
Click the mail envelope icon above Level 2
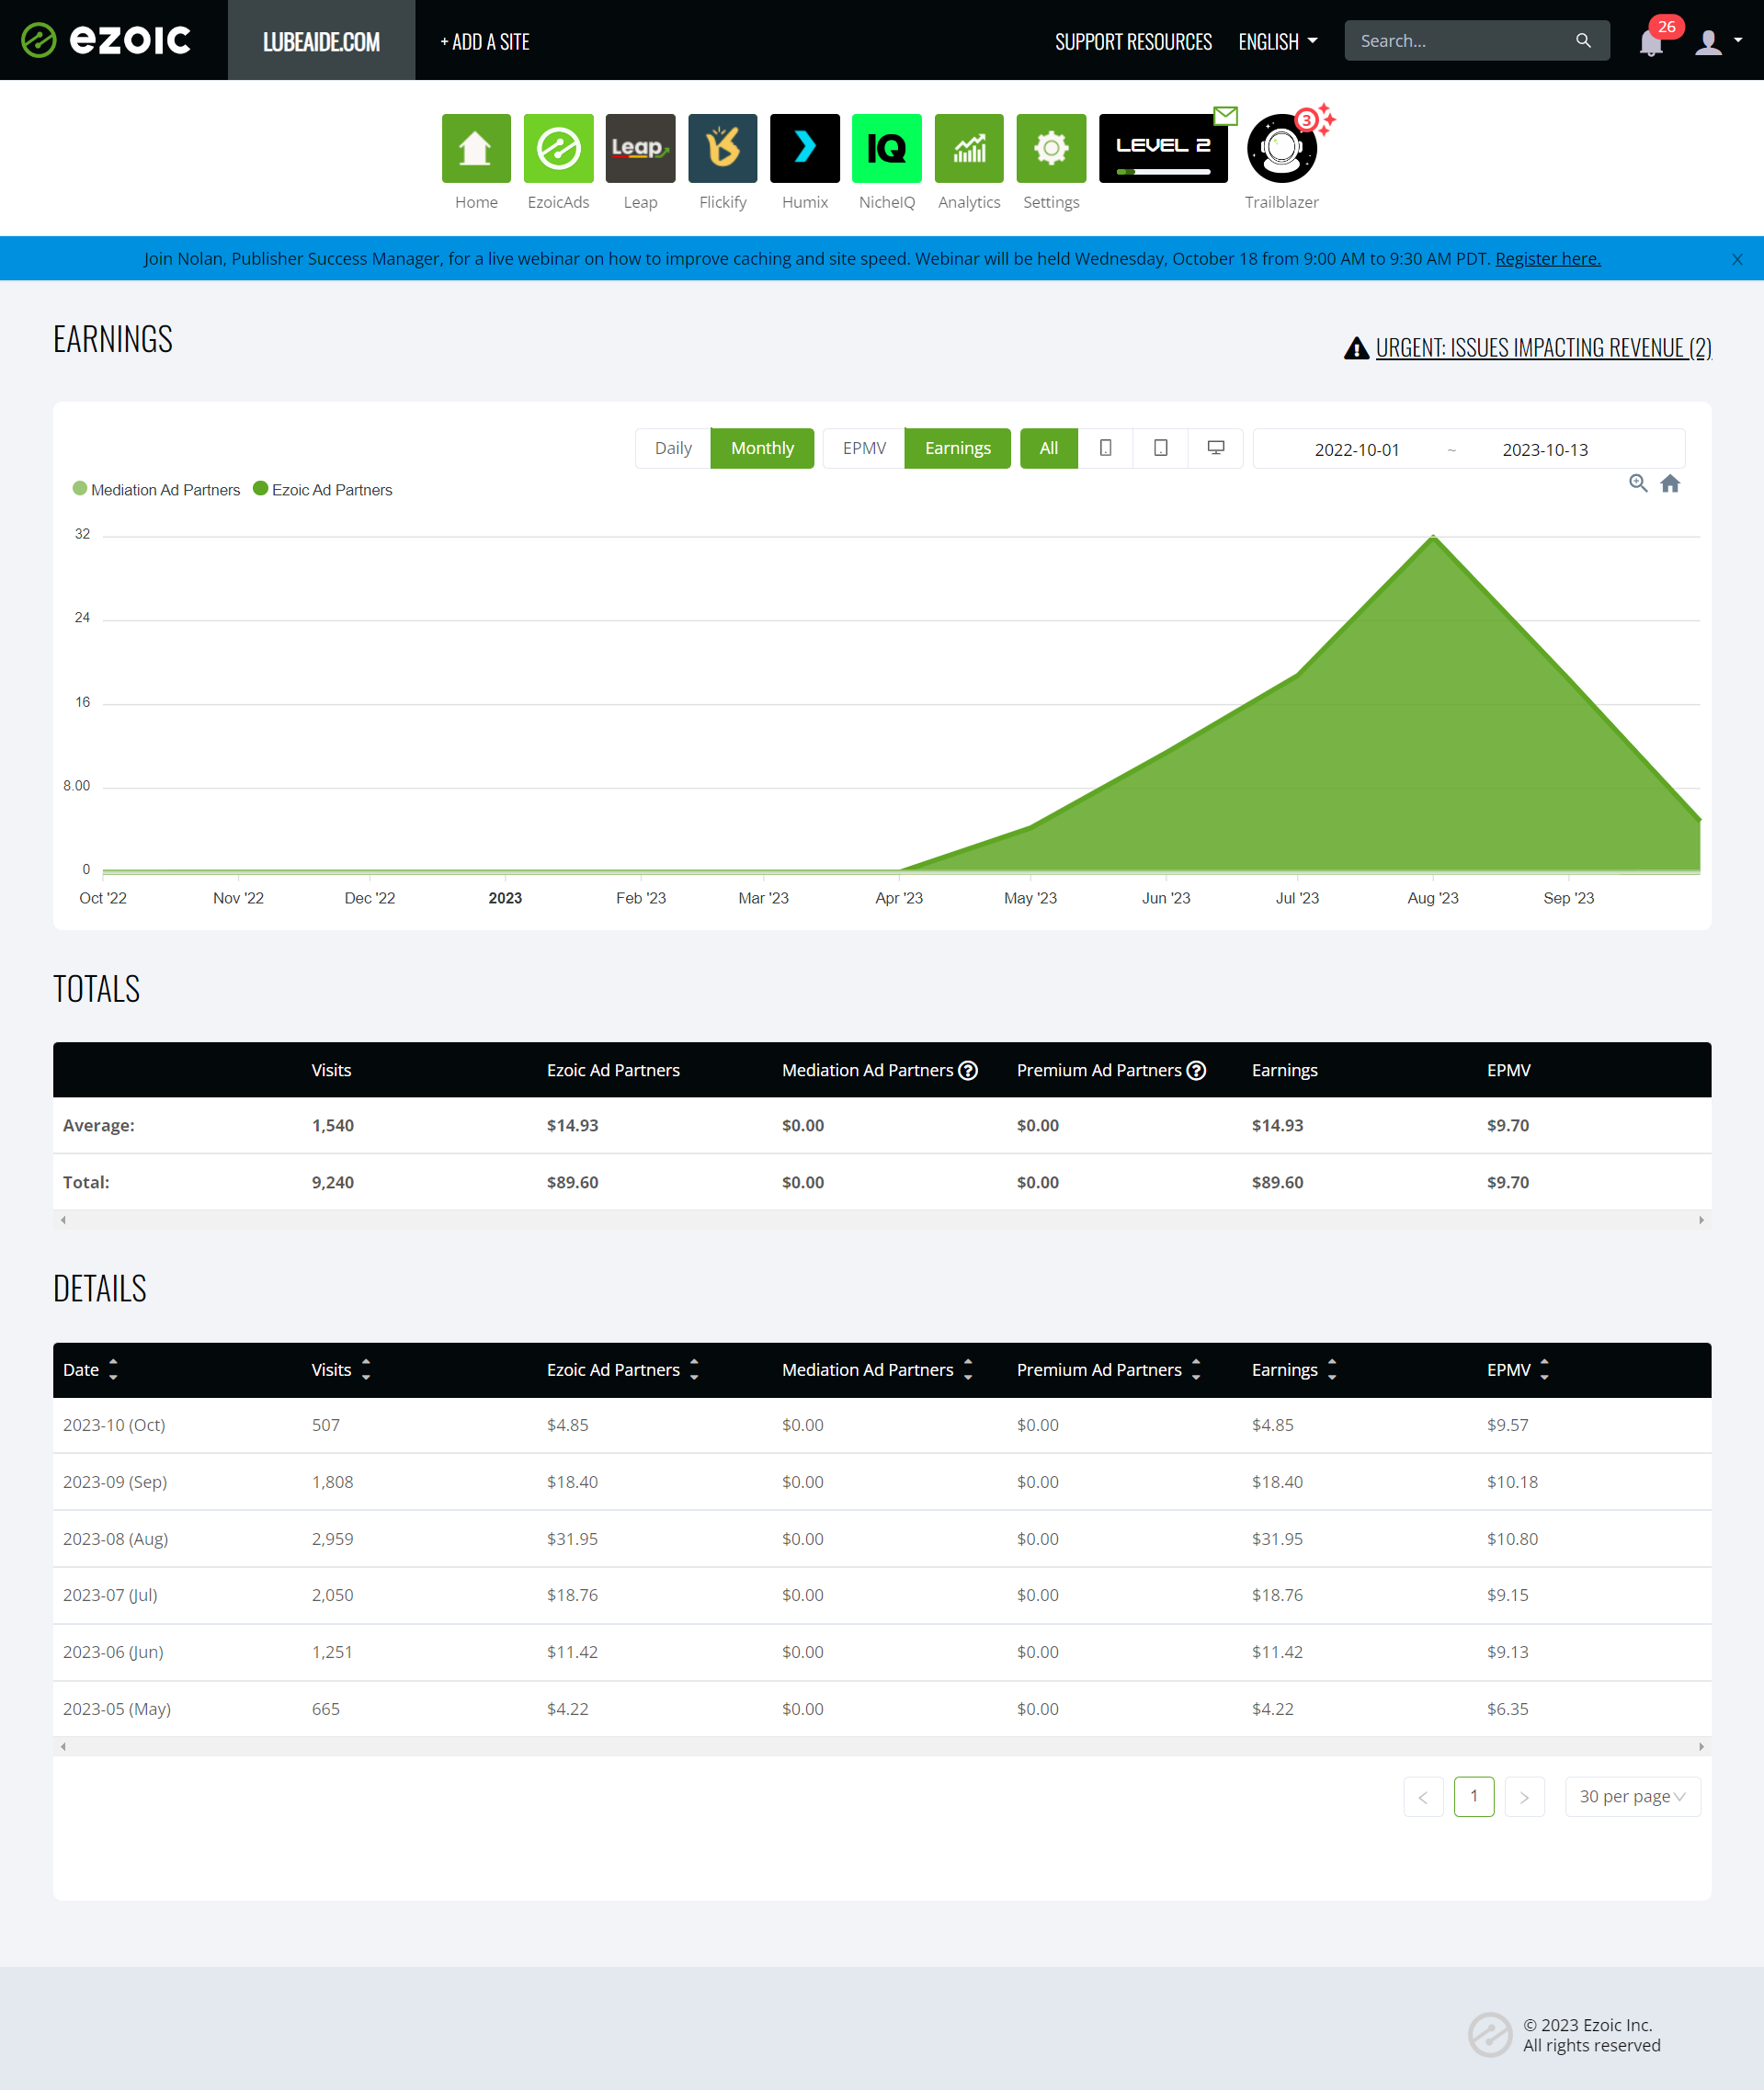tap(1226, 115)
